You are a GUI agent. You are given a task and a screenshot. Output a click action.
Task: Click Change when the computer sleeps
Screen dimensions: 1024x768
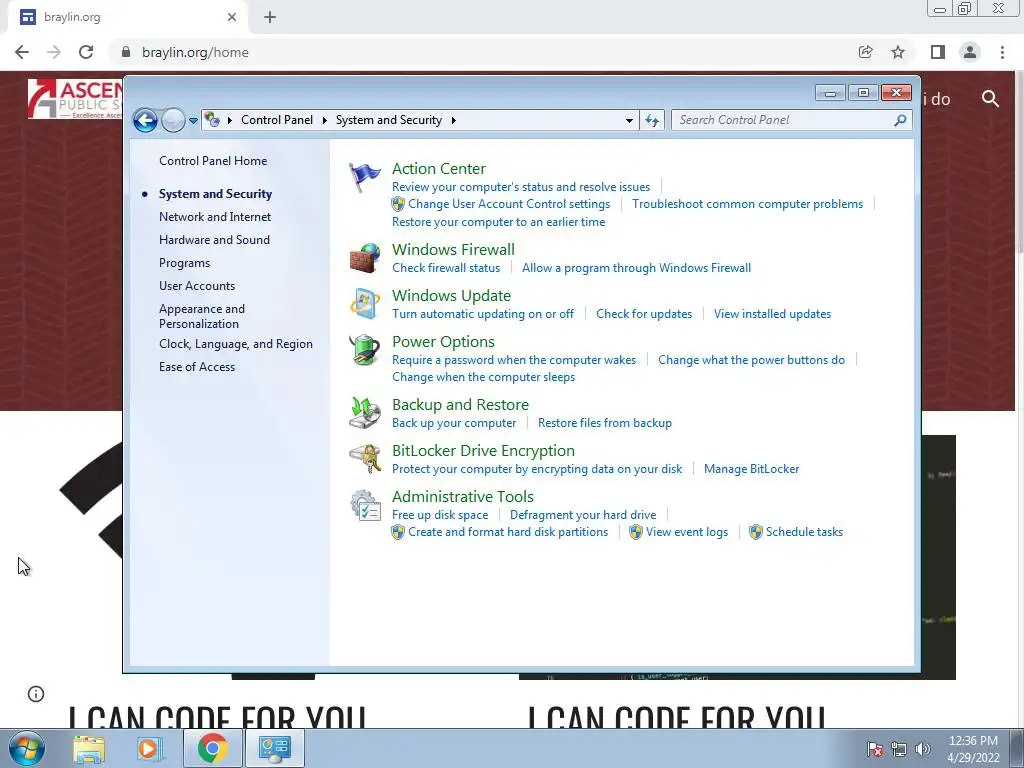pos(483,377)
